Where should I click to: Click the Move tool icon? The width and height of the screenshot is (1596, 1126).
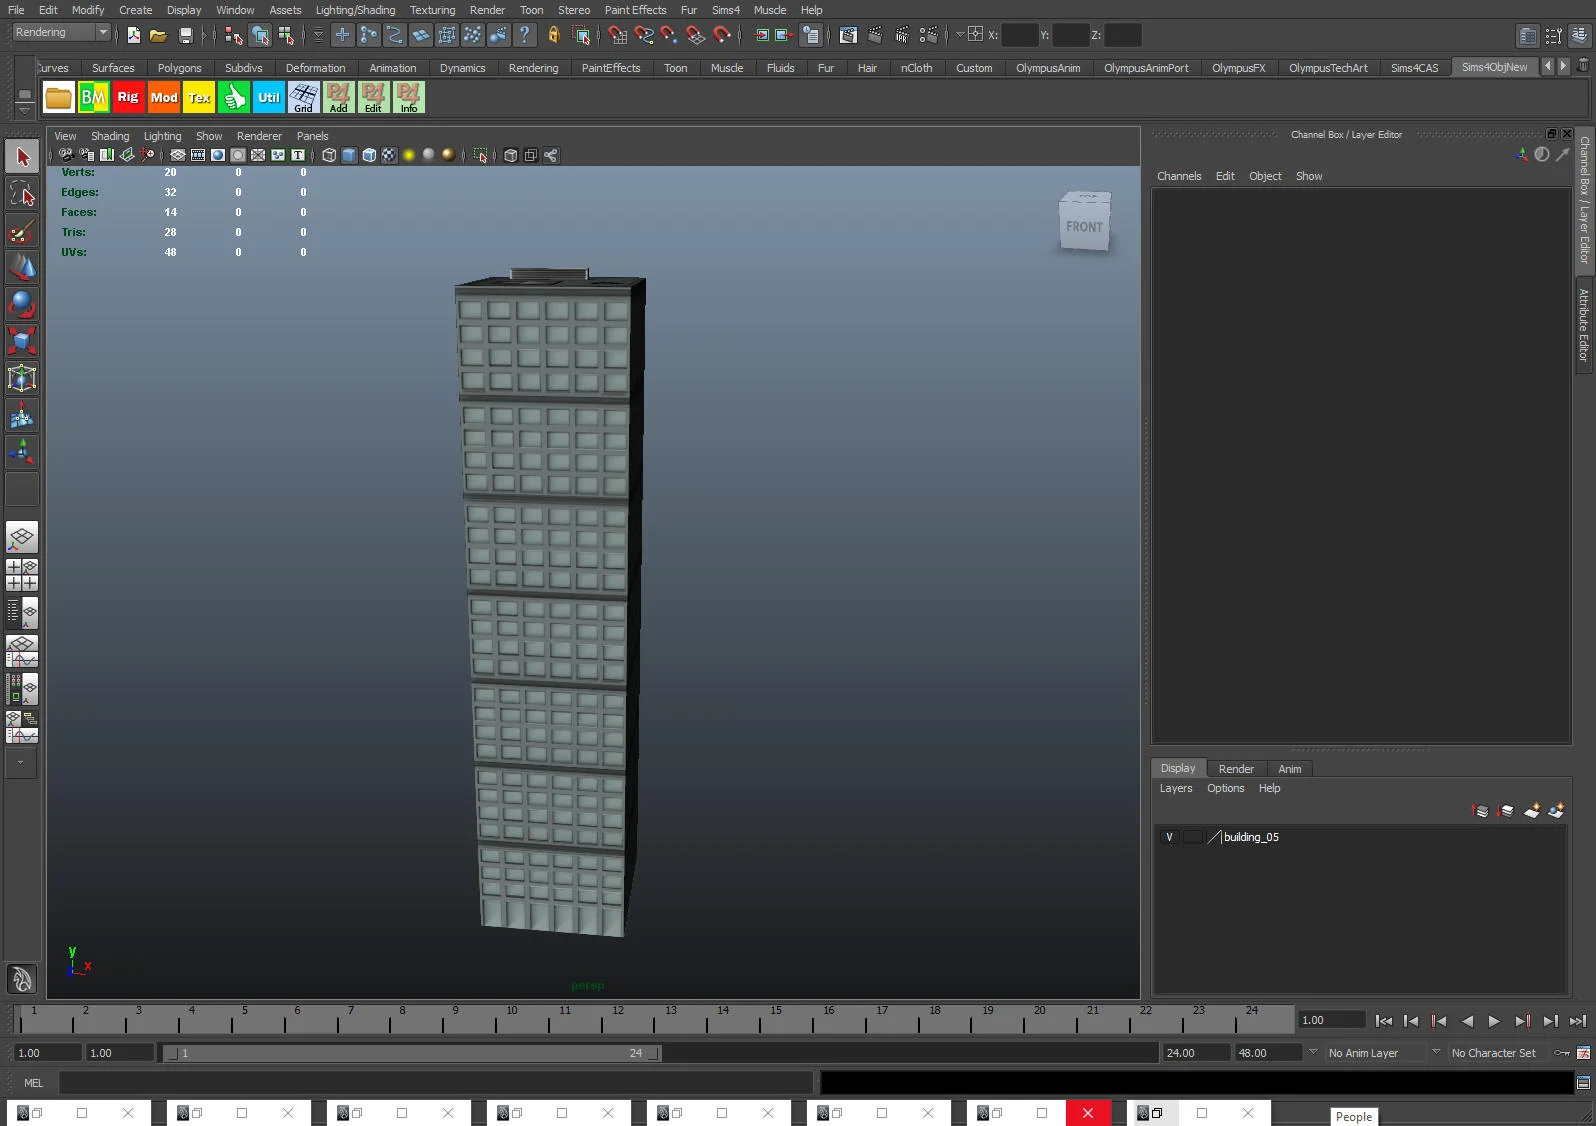(x=22, y=268)
